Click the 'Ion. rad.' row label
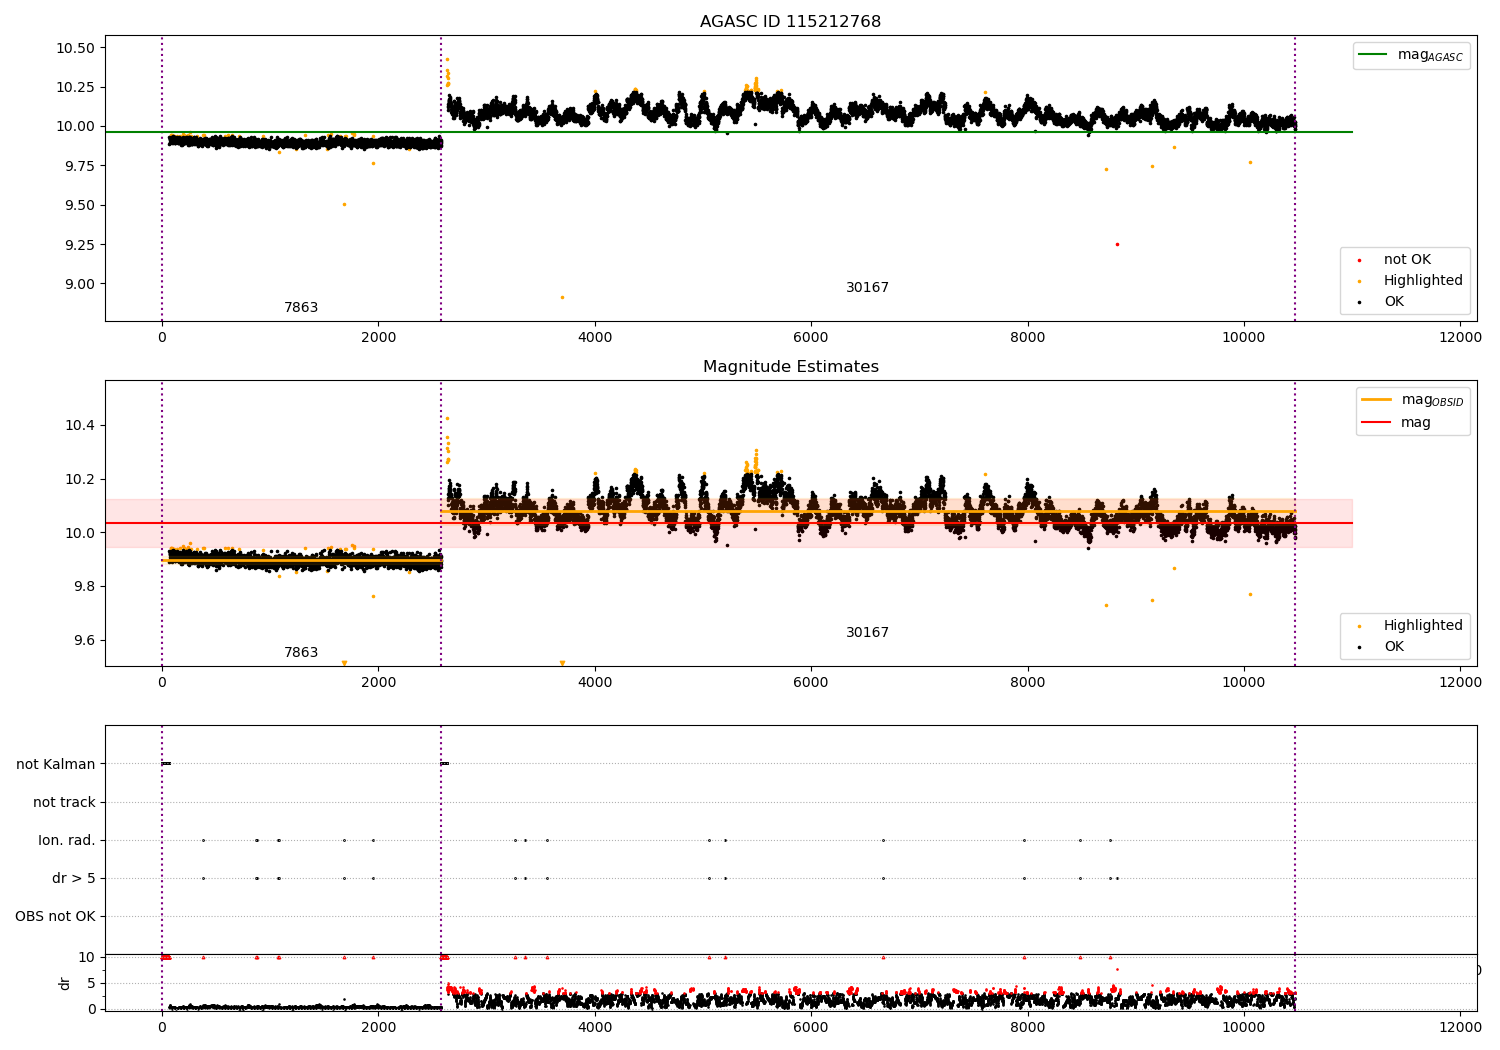This screenshot has height=1050, width=1500. [x=67, y=841]
